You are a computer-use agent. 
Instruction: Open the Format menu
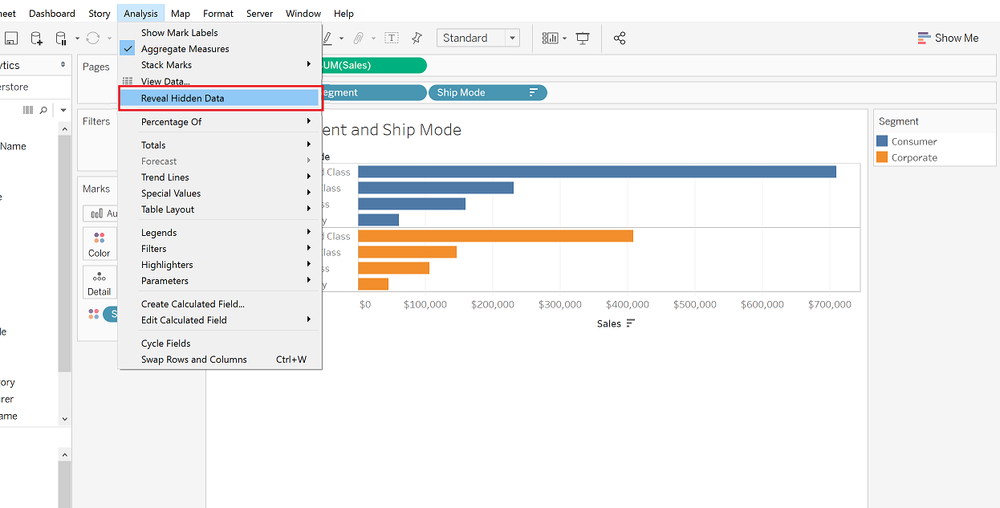coord(218,13)
